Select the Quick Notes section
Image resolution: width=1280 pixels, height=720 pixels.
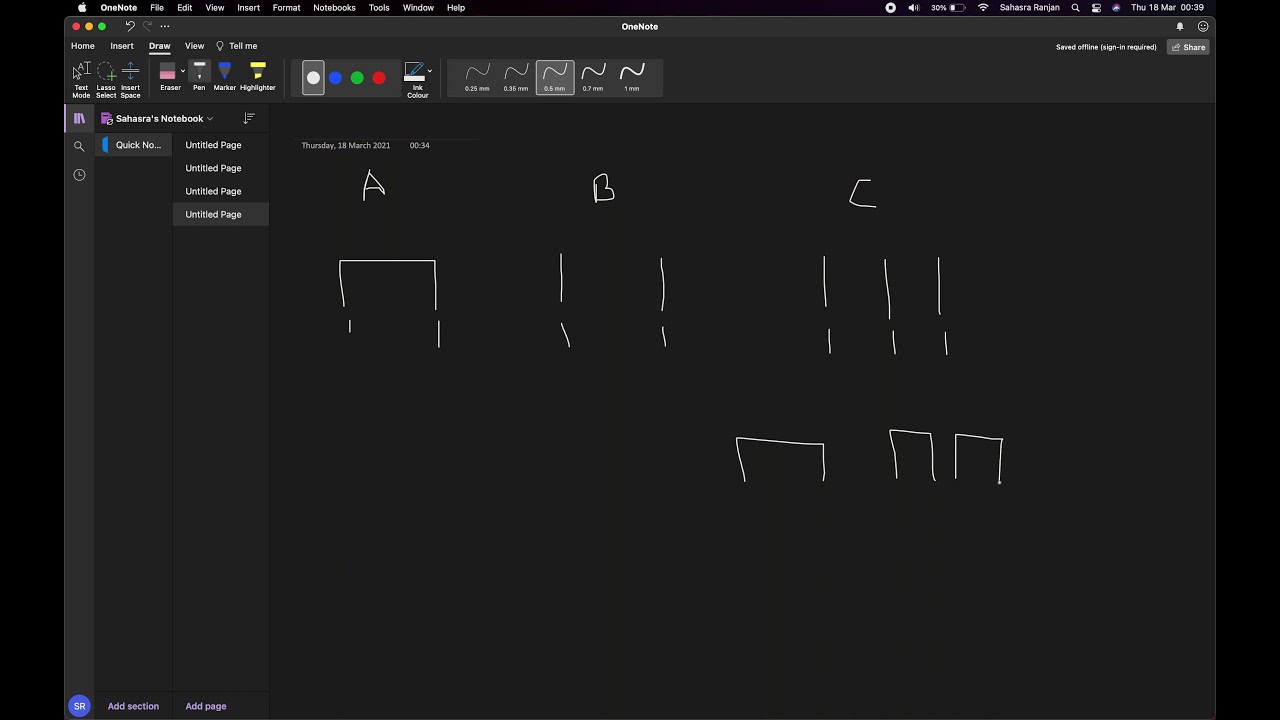pyautogui.click(x=133, y=145)
